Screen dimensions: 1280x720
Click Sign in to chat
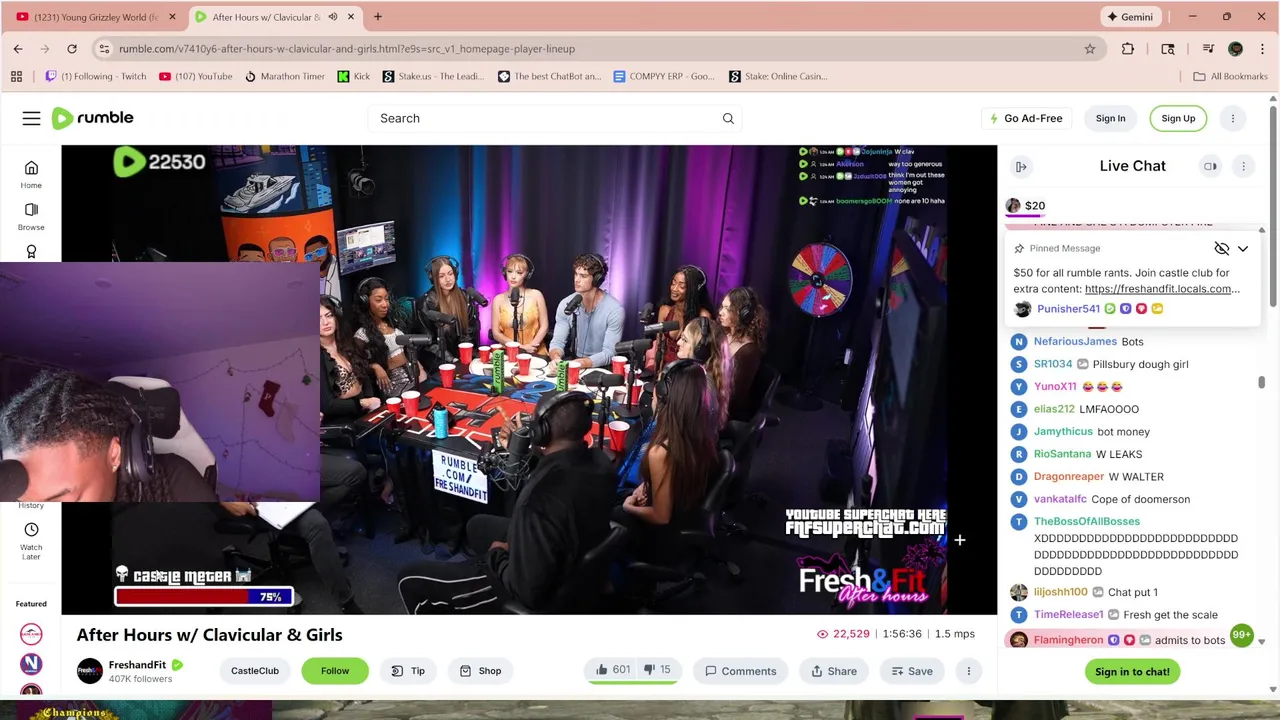pyautogui.click(x=1132, y=672)
